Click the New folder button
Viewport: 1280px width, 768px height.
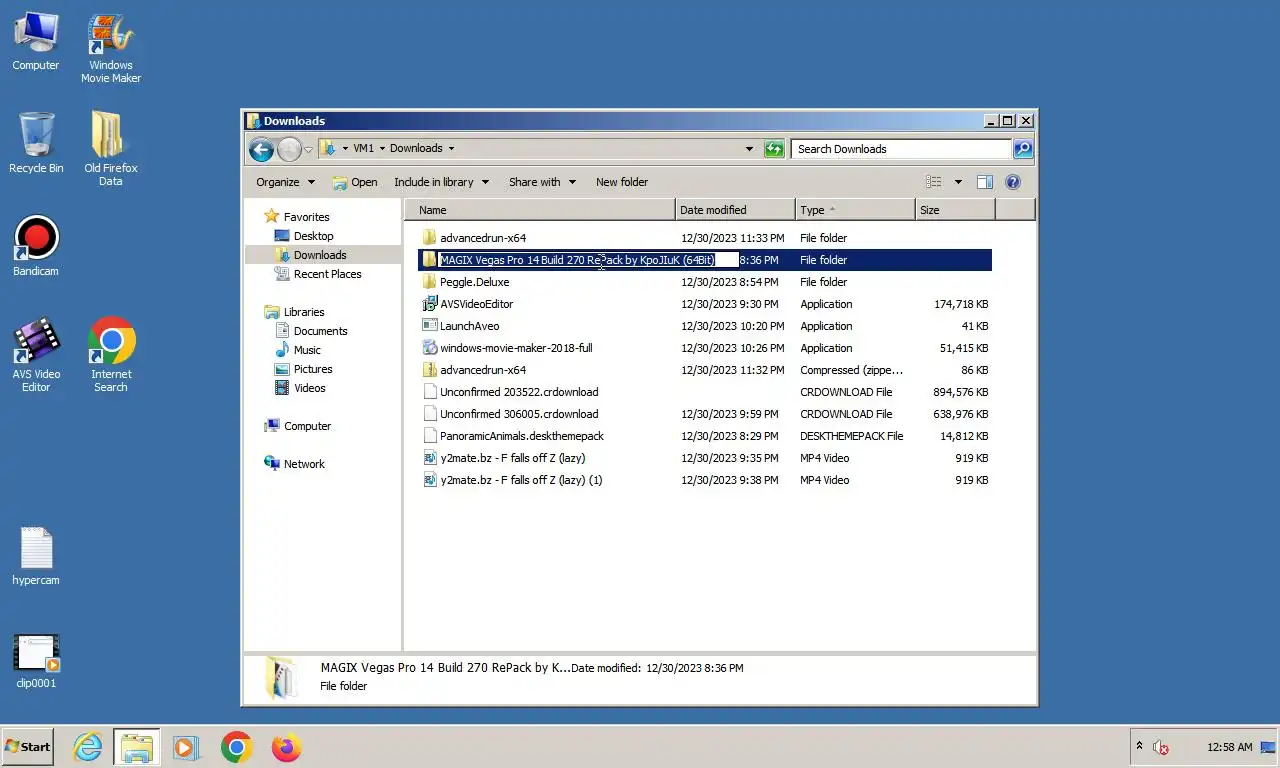pyautogui.click(x=622, y=182)
